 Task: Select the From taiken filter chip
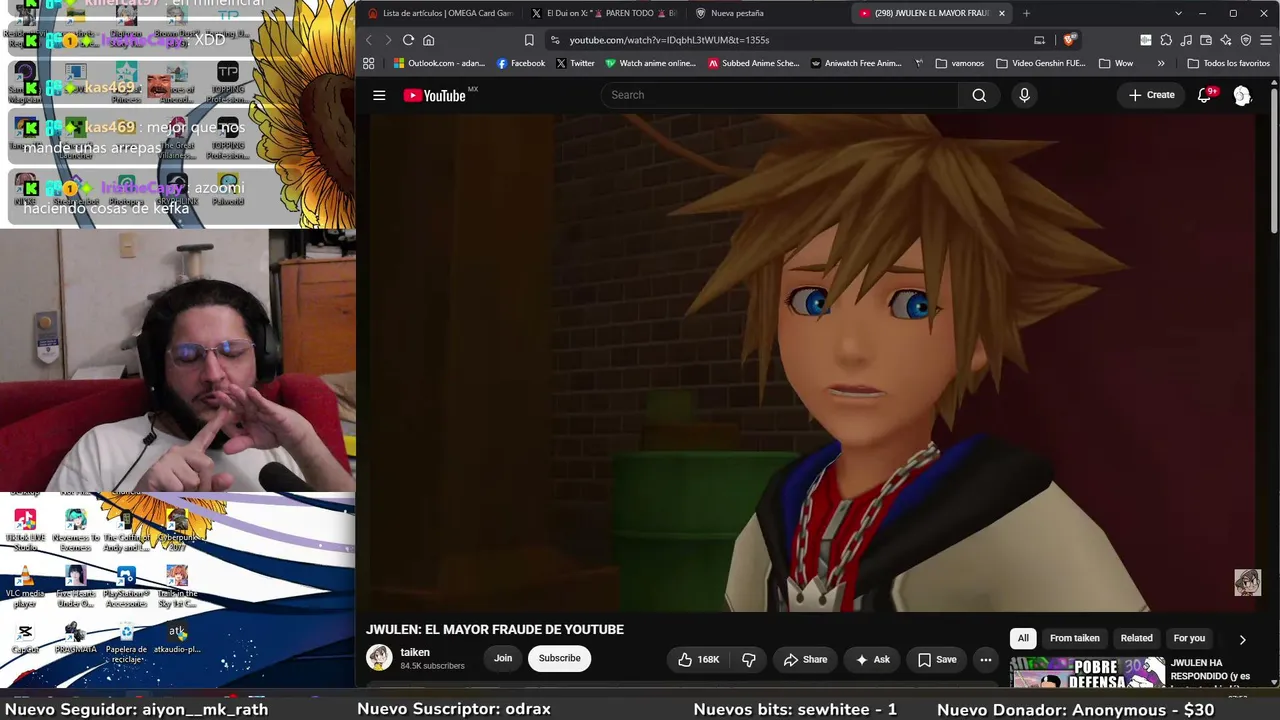click(1075, 638)
